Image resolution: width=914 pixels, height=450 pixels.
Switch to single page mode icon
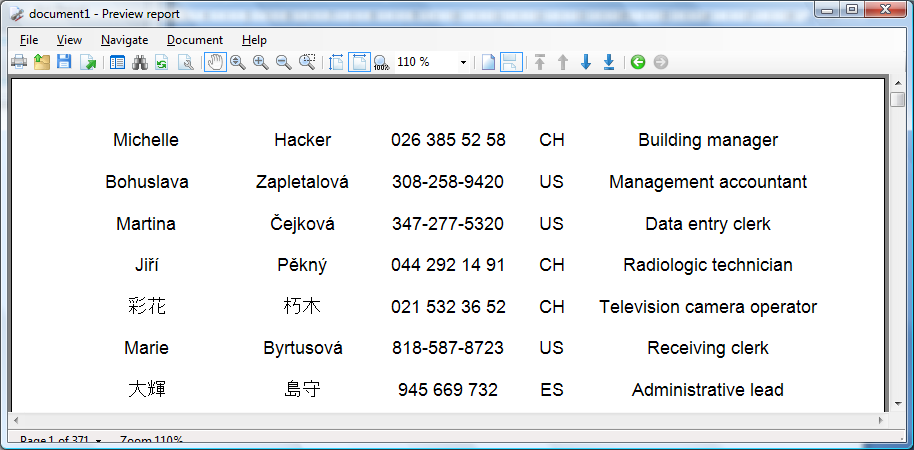[x=488, y=62]
